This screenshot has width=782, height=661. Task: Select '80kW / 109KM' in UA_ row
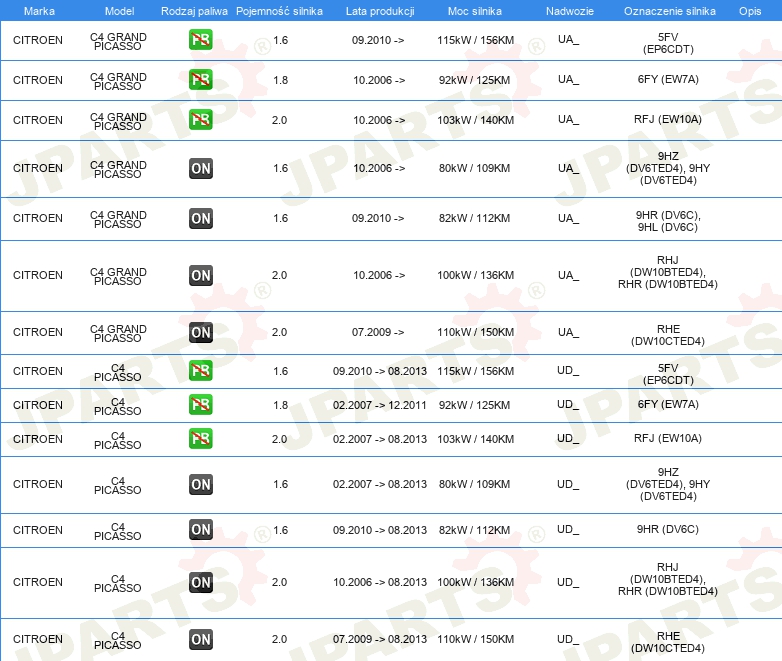pos(474,169)
